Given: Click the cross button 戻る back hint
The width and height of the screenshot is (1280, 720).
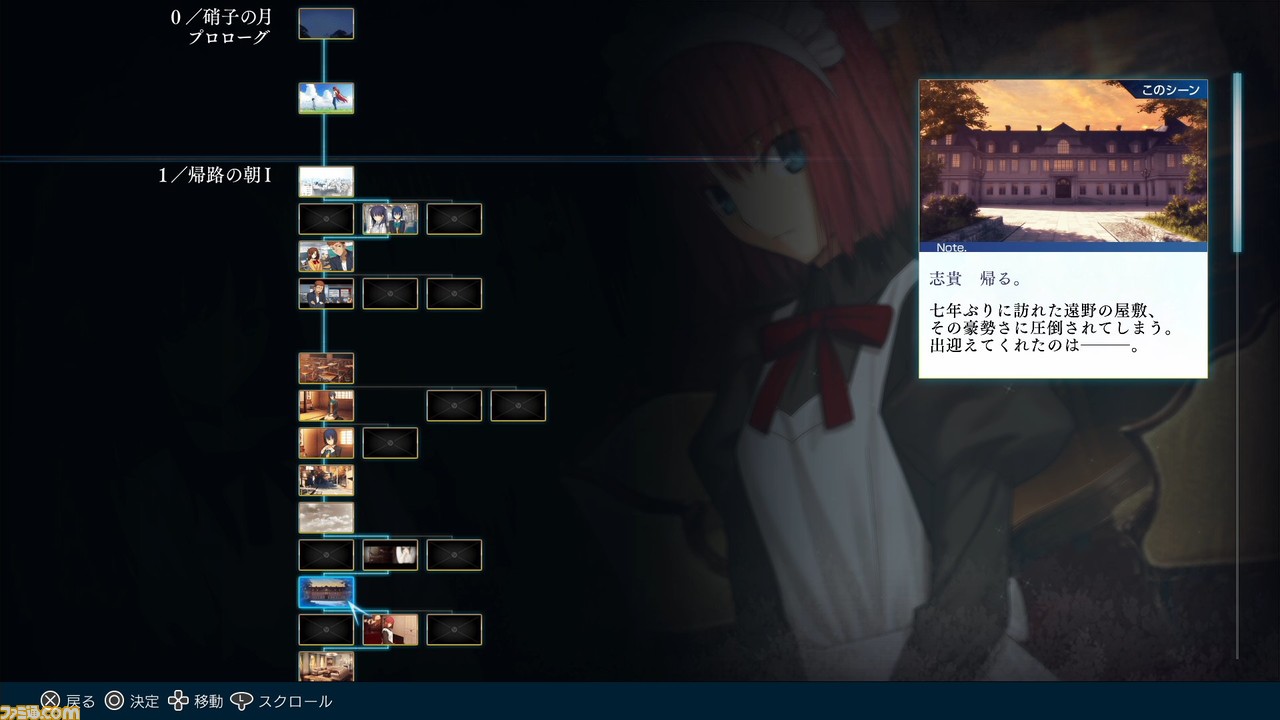Looking at the screenshot, I should click(68, 701).
